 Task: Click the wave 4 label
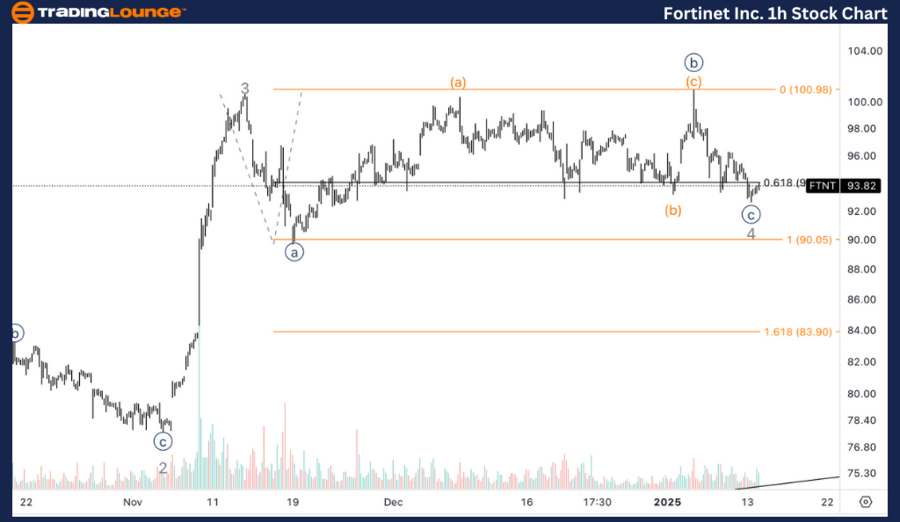point(751,233)
